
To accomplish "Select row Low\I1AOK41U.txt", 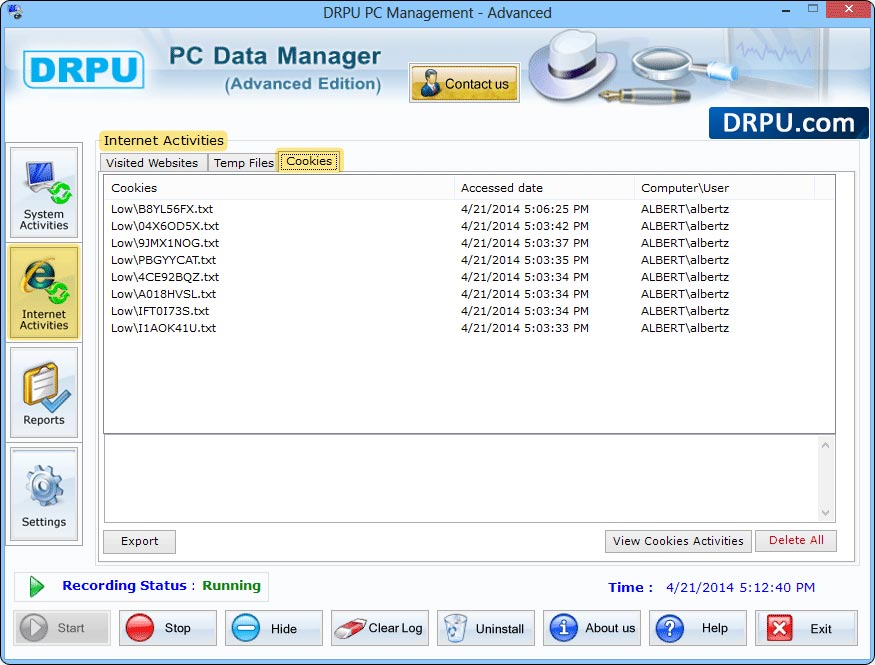I will coord(470,328).
